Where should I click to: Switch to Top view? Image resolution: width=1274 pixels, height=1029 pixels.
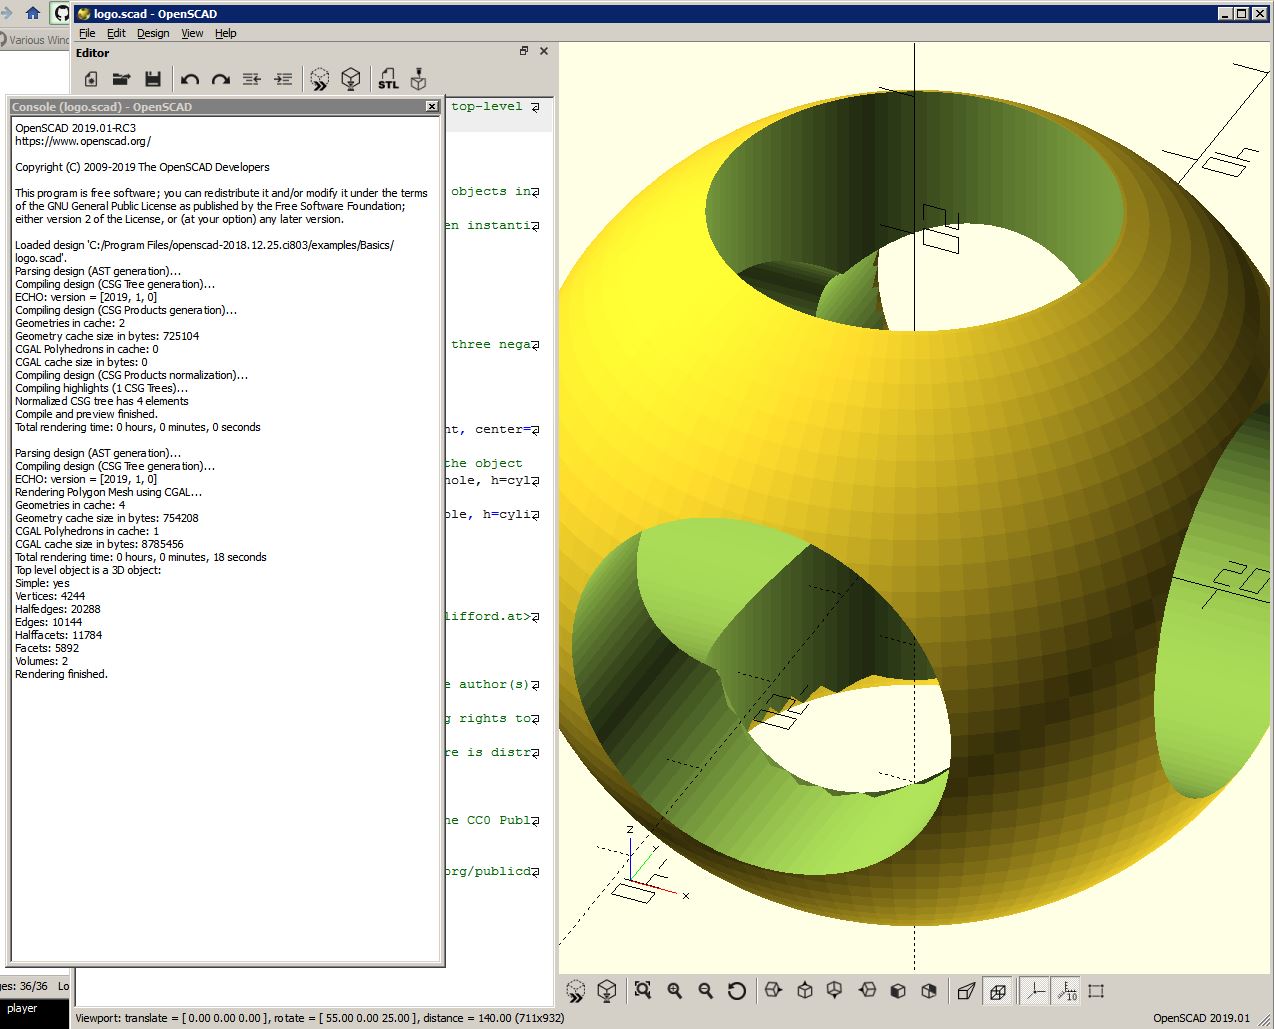(x=805, y=991)
